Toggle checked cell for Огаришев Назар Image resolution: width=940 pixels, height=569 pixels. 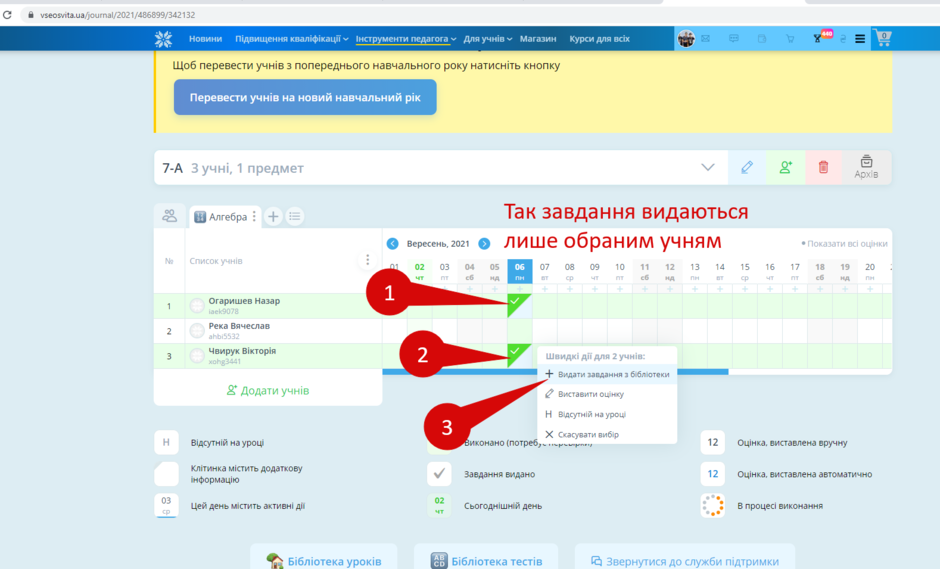tap(519, 306)
